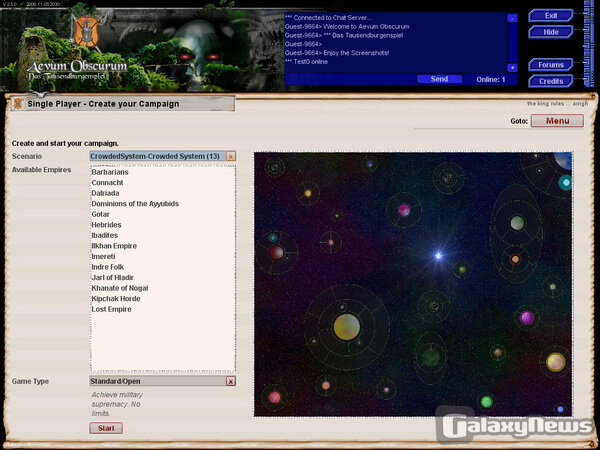Click the purple planet on right side

tap(527, 318)
